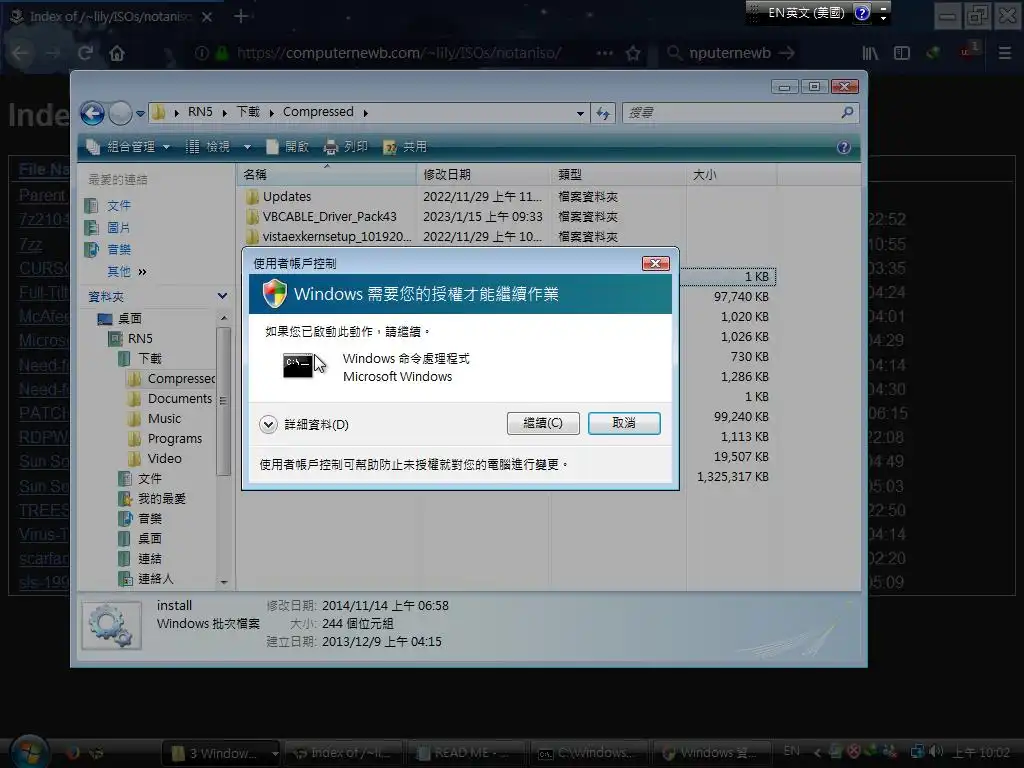Sort by 修改日期 date column header
Screen dimensions: 1024x768
483,174
